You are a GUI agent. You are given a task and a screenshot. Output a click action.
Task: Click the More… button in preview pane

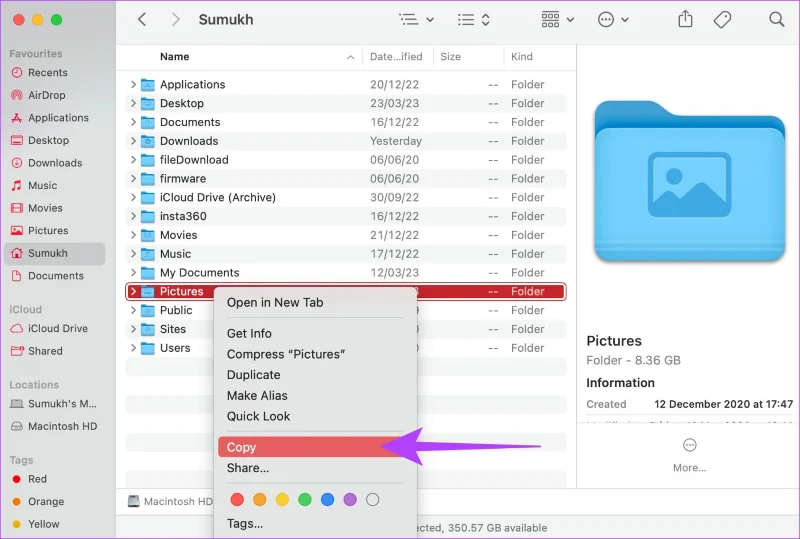tap(689, 455)
